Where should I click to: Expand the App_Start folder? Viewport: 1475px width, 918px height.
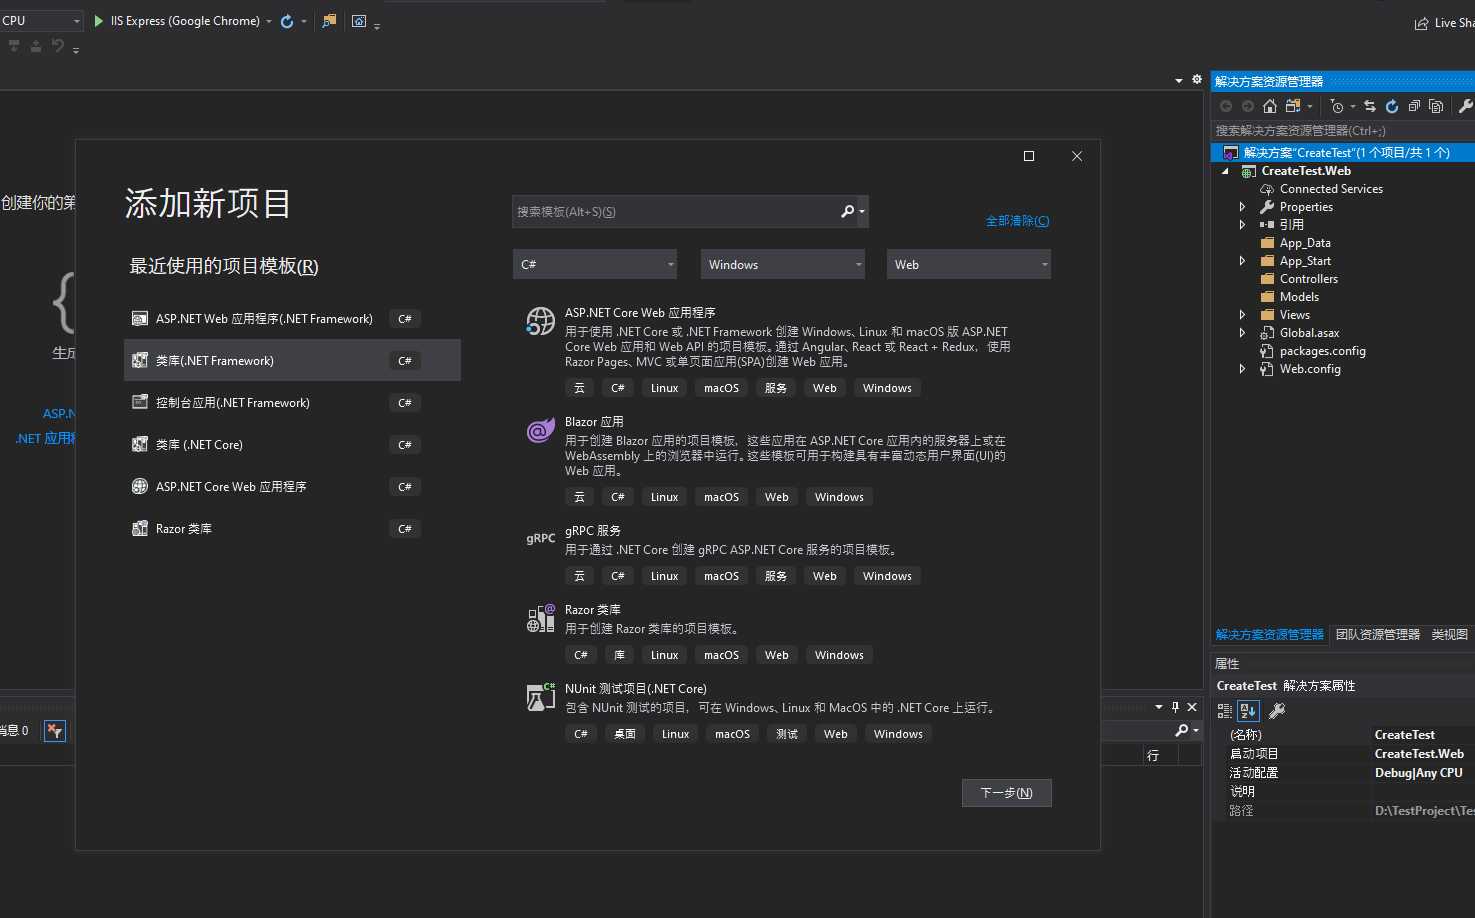coord(1243,261)
